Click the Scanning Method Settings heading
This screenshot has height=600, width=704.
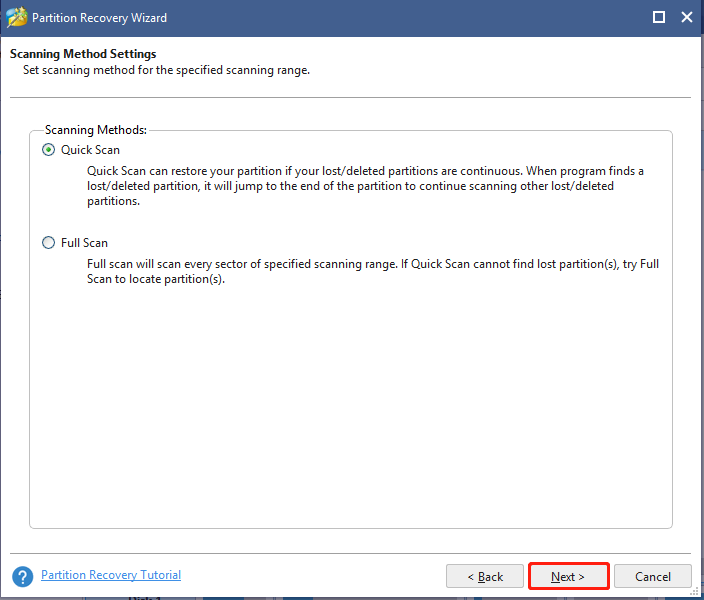[x=83, y=54]
